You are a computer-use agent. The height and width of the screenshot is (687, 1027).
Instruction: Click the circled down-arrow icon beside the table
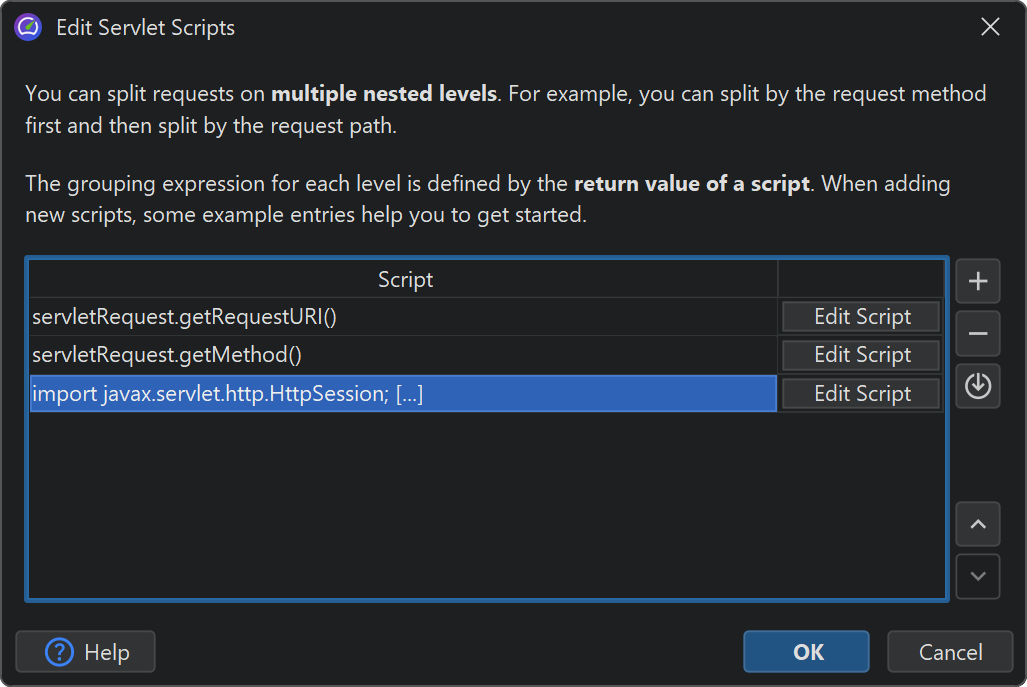[x=978, y=386]
